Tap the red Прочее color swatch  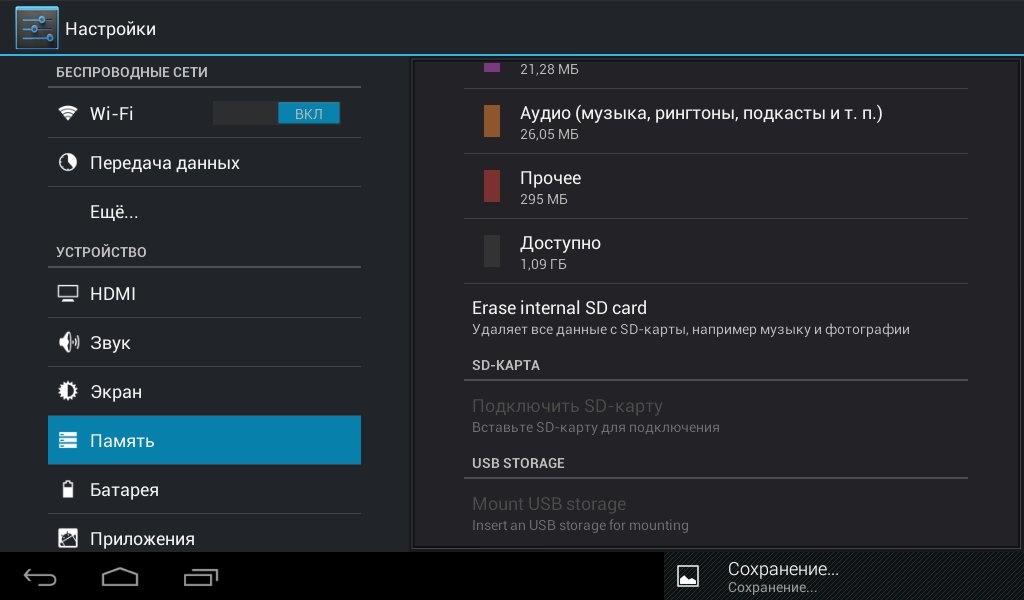pos(491,187)
